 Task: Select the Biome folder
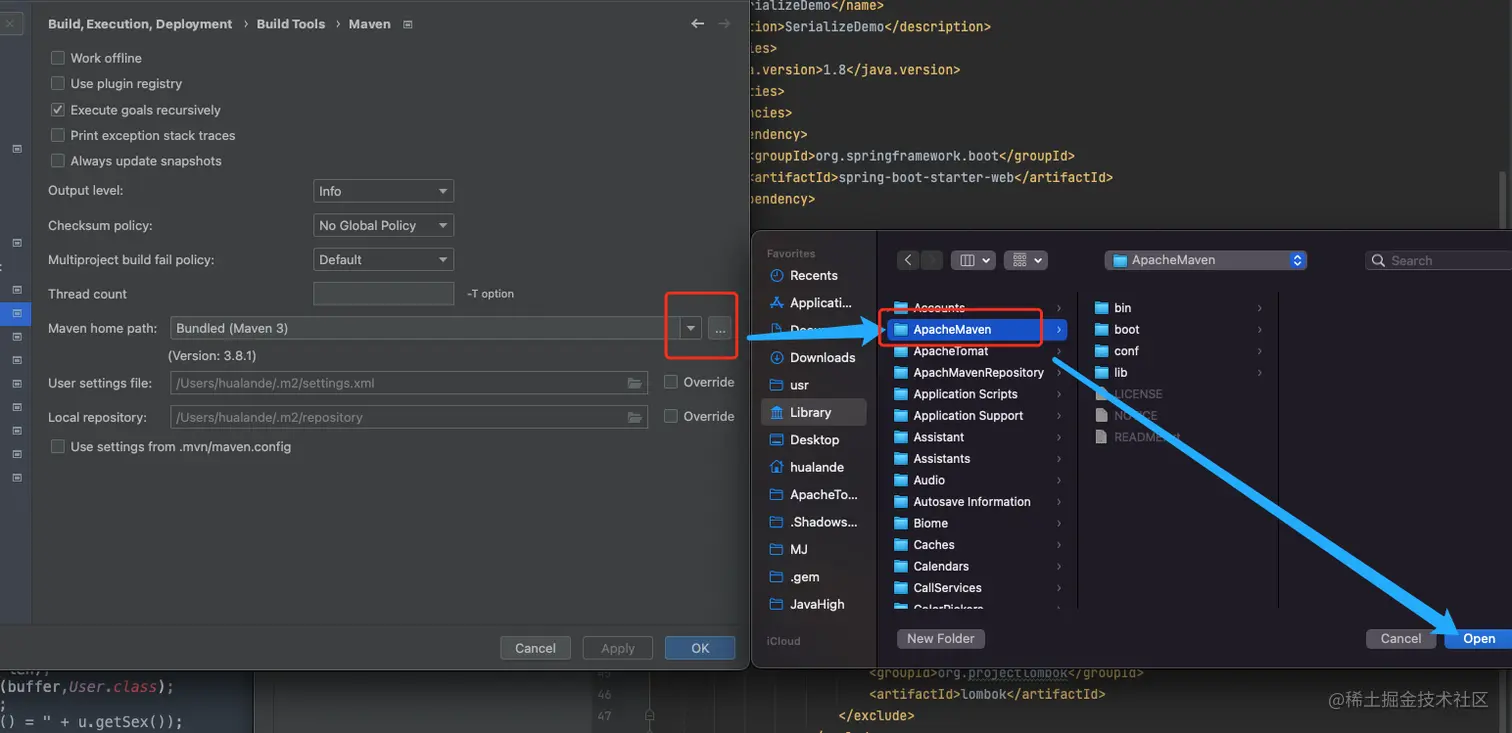pos(976,523)
